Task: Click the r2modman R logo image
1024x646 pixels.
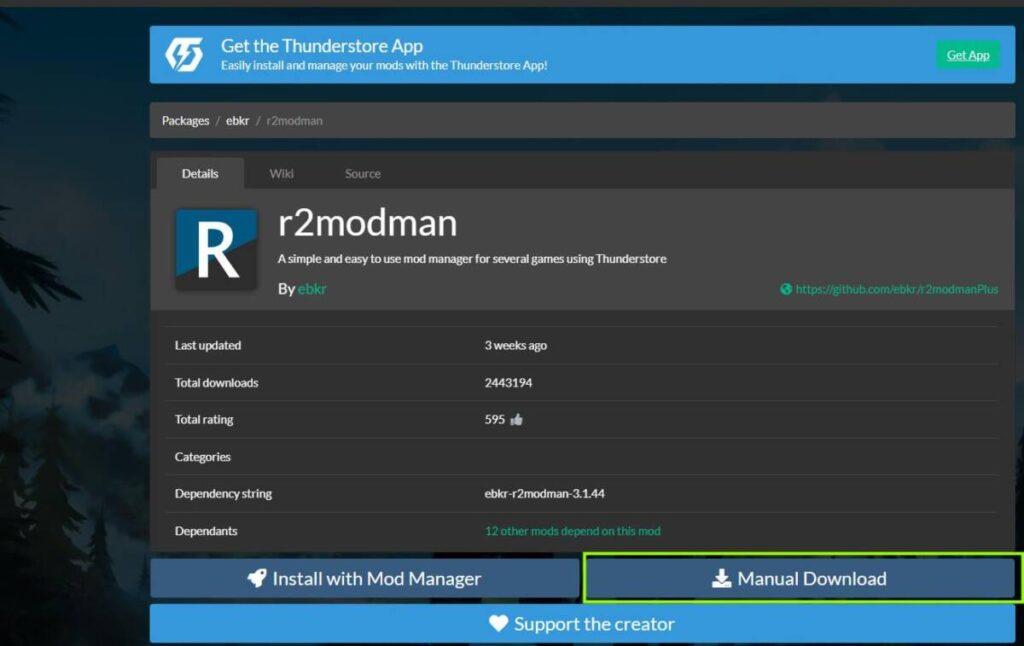Action: (x=216, y=249)
